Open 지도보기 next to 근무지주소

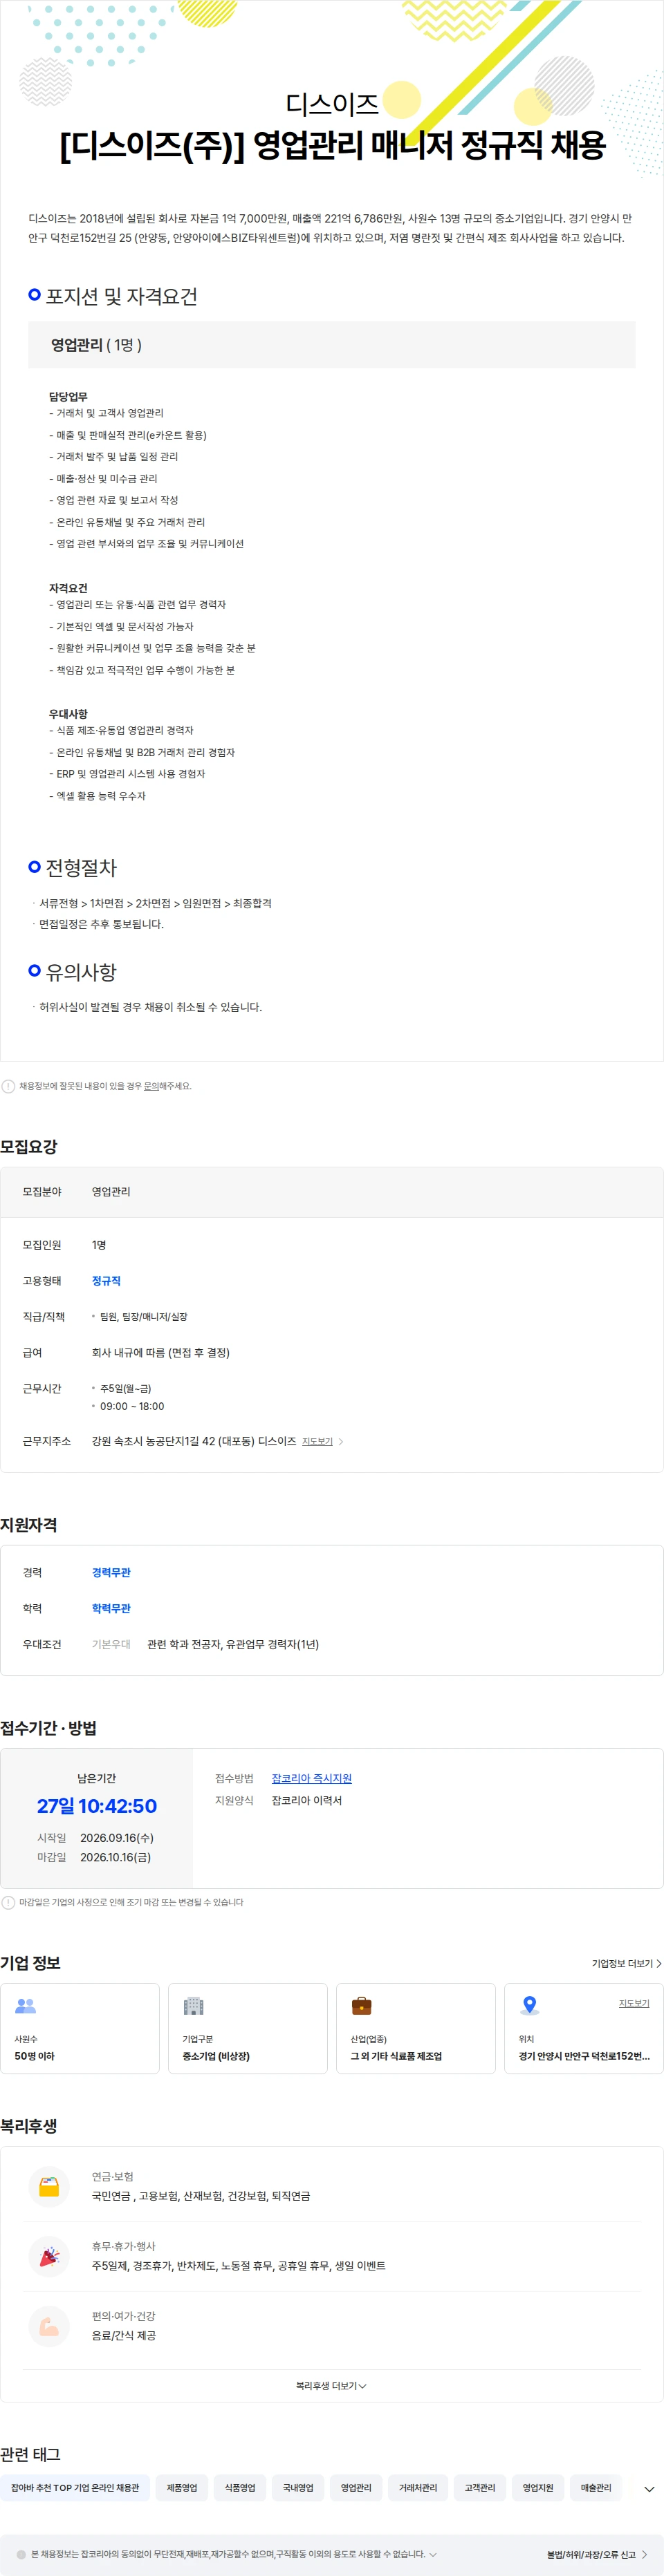click(322, 1441)
